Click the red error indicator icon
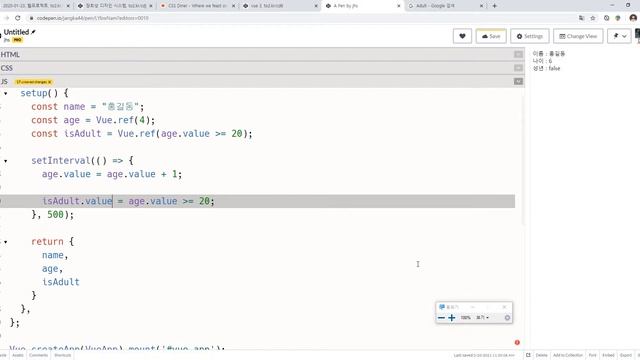This screenshot has width=640, height=360. (x=517, y=342)
